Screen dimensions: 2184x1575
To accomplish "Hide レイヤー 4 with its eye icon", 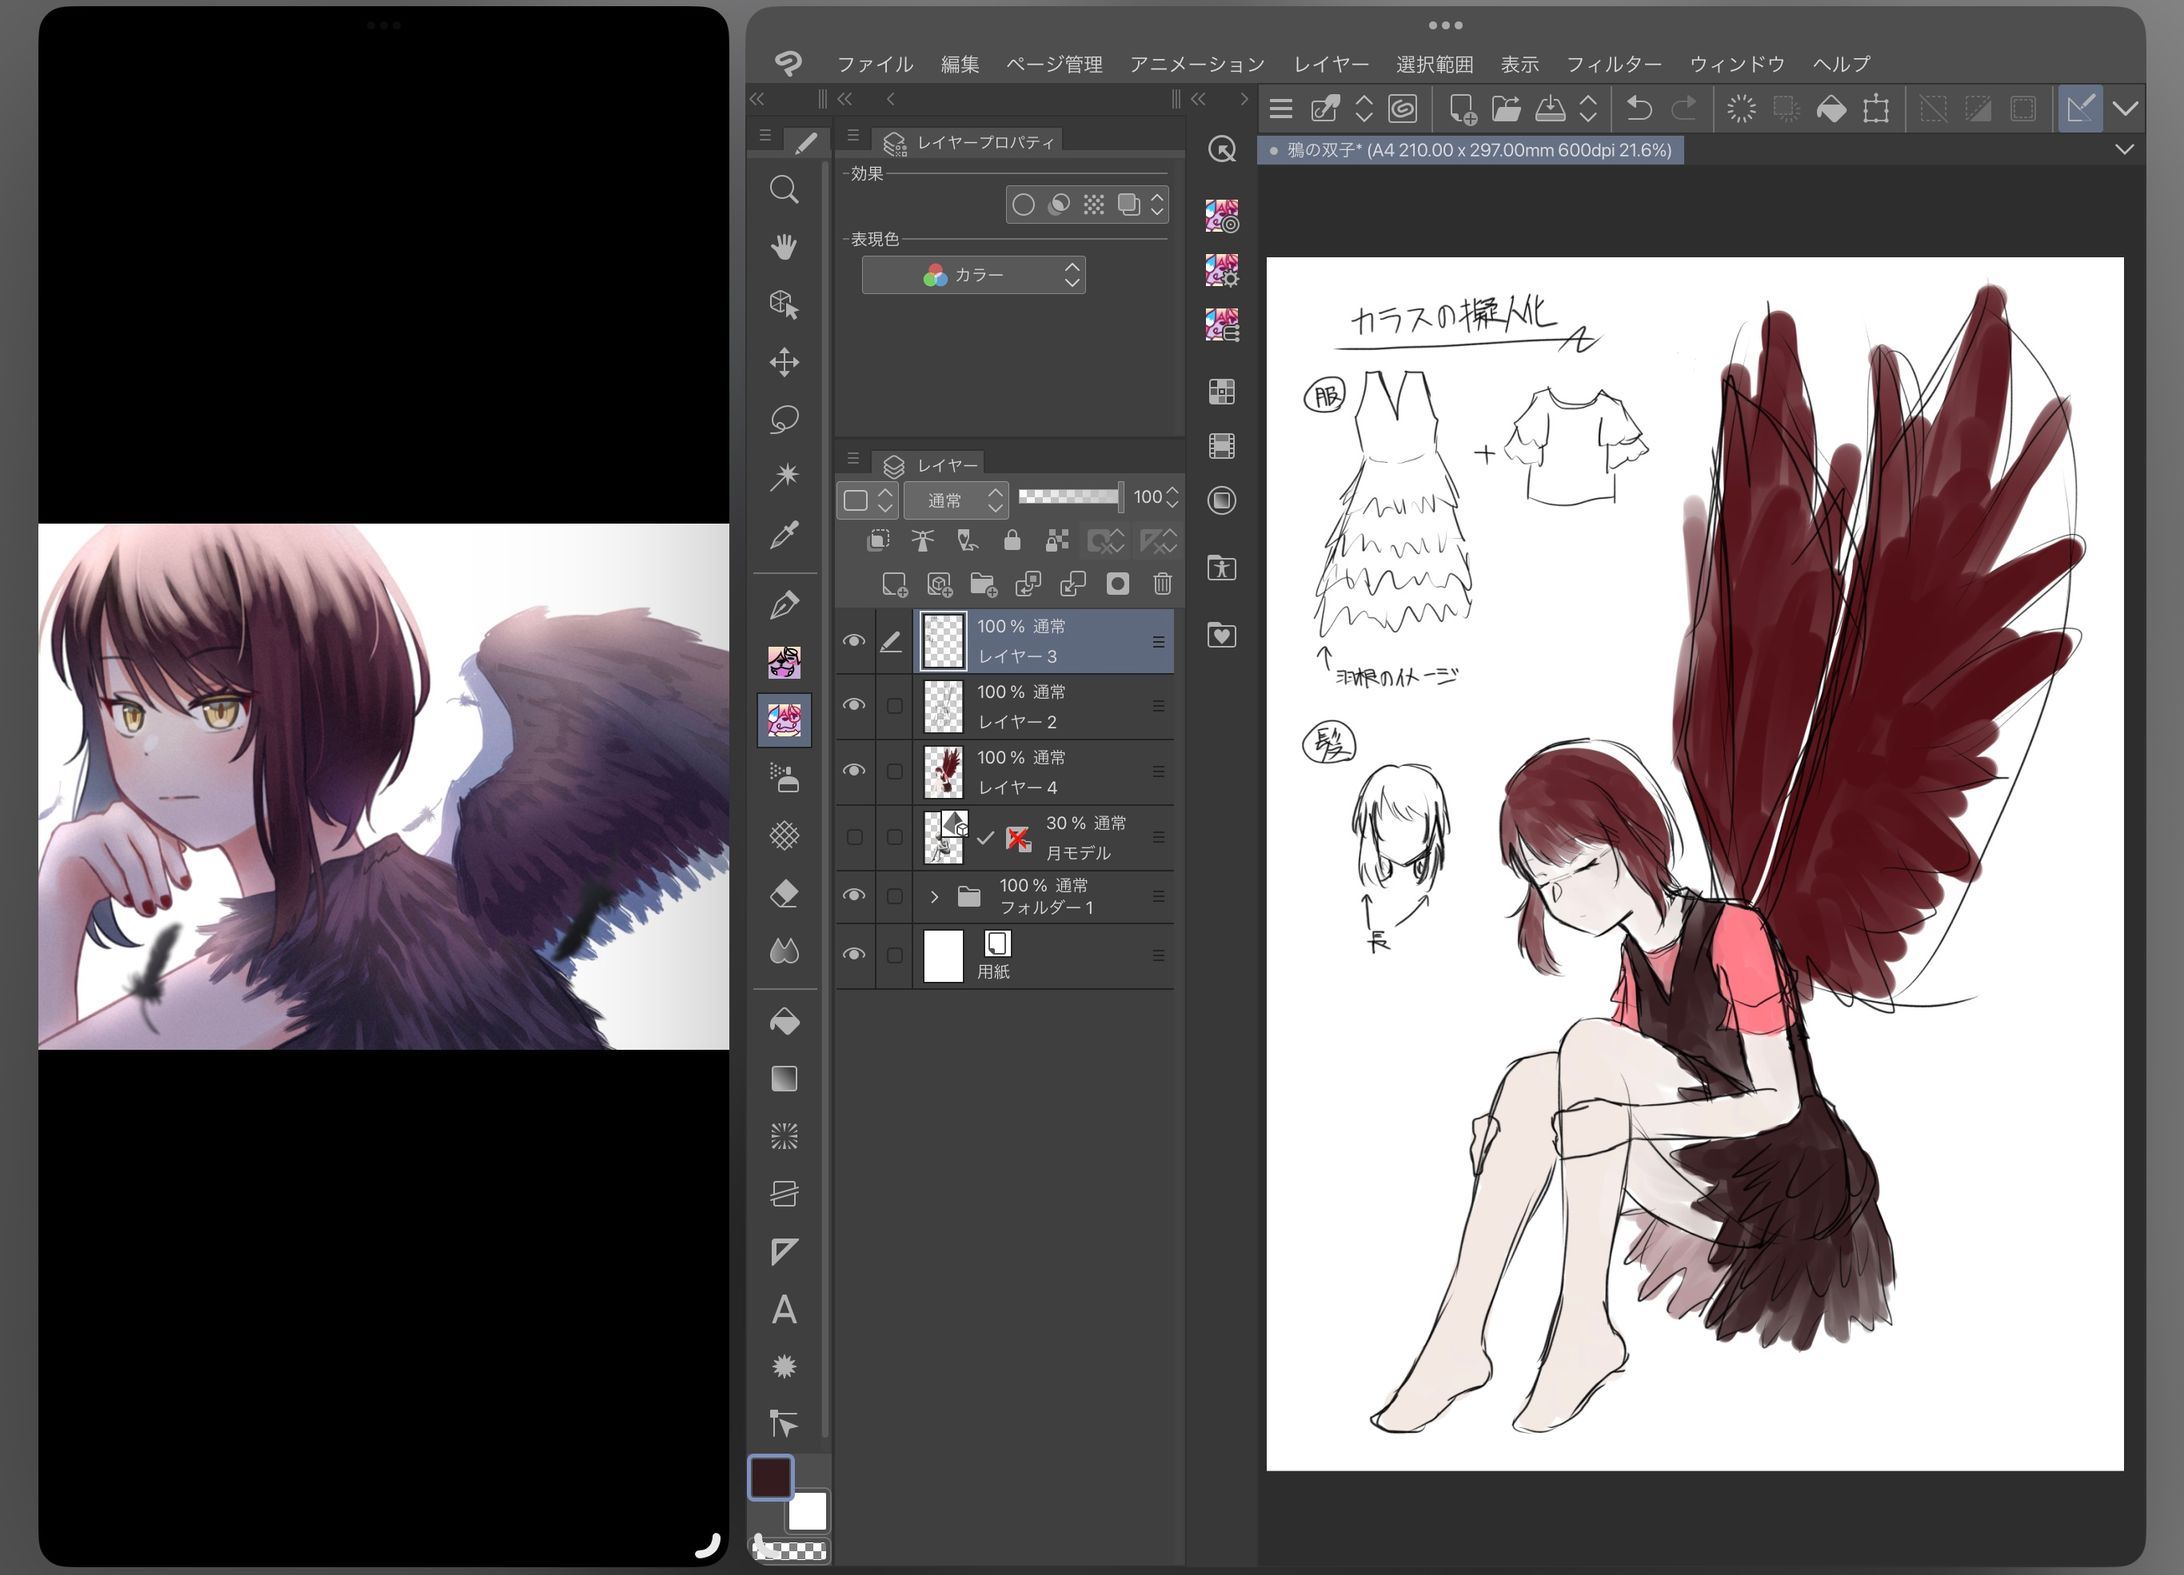I will point(853,770).
